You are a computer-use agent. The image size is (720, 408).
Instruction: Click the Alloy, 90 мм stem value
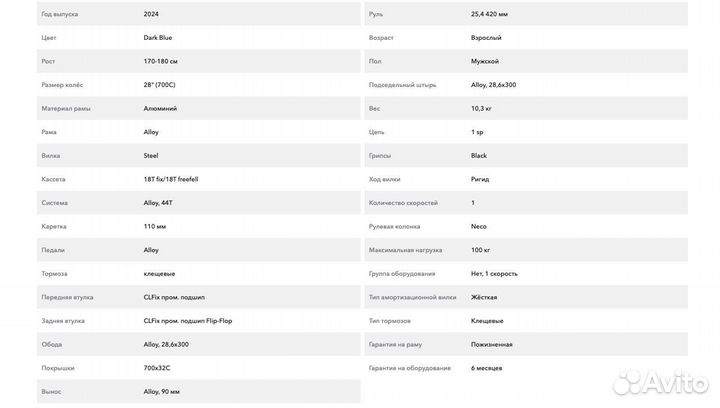pos(162,392)
